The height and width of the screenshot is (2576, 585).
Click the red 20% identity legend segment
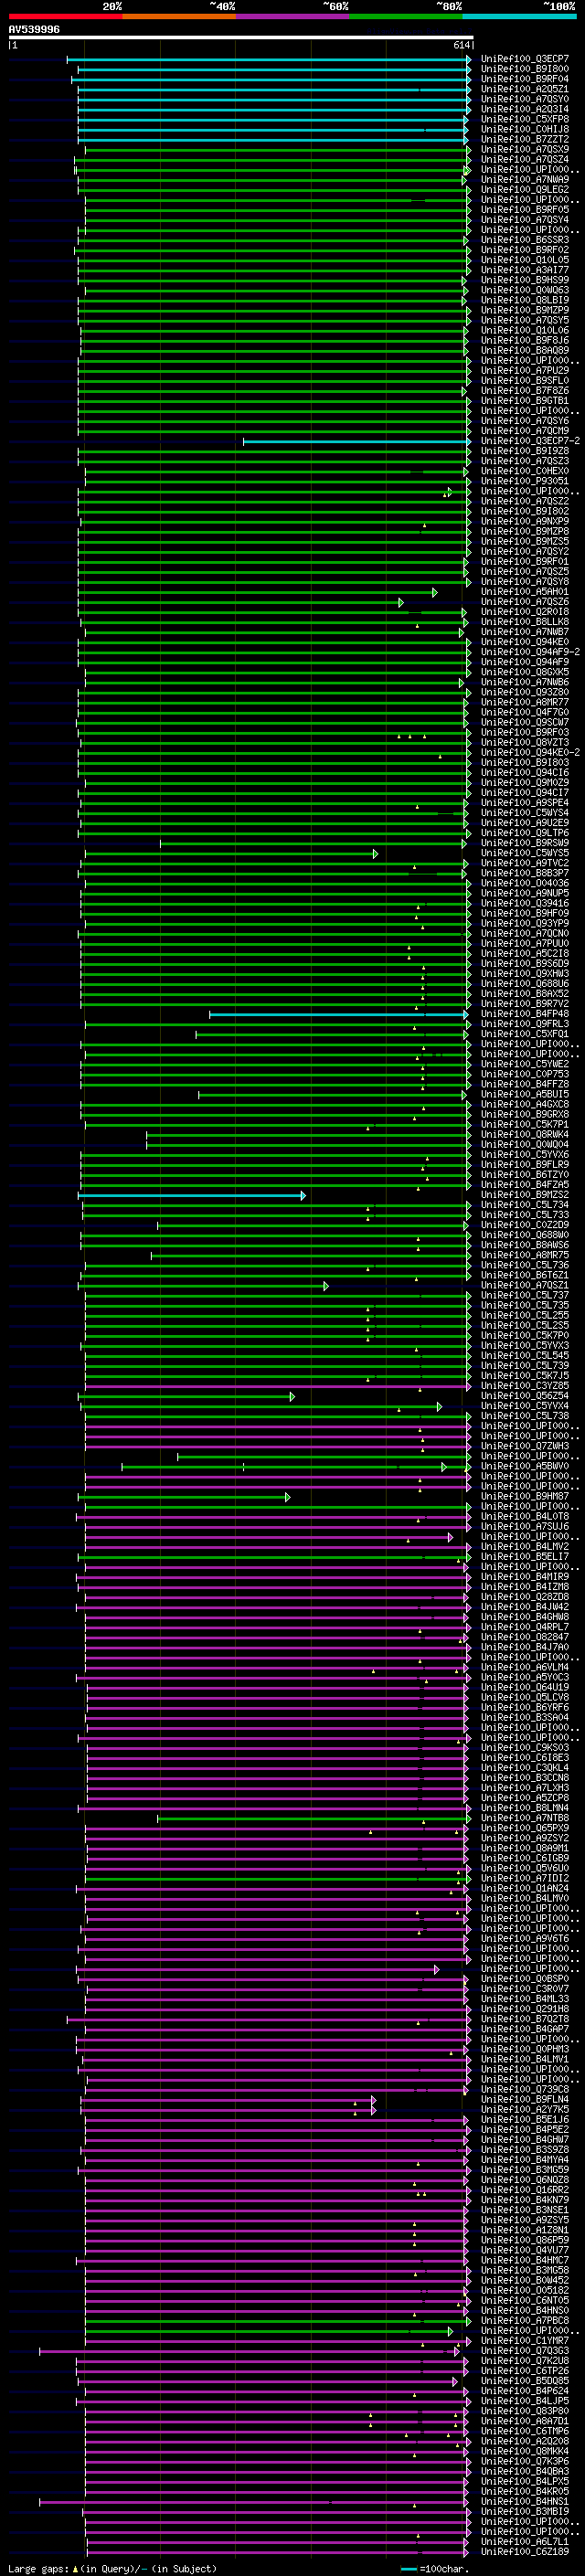65,17
